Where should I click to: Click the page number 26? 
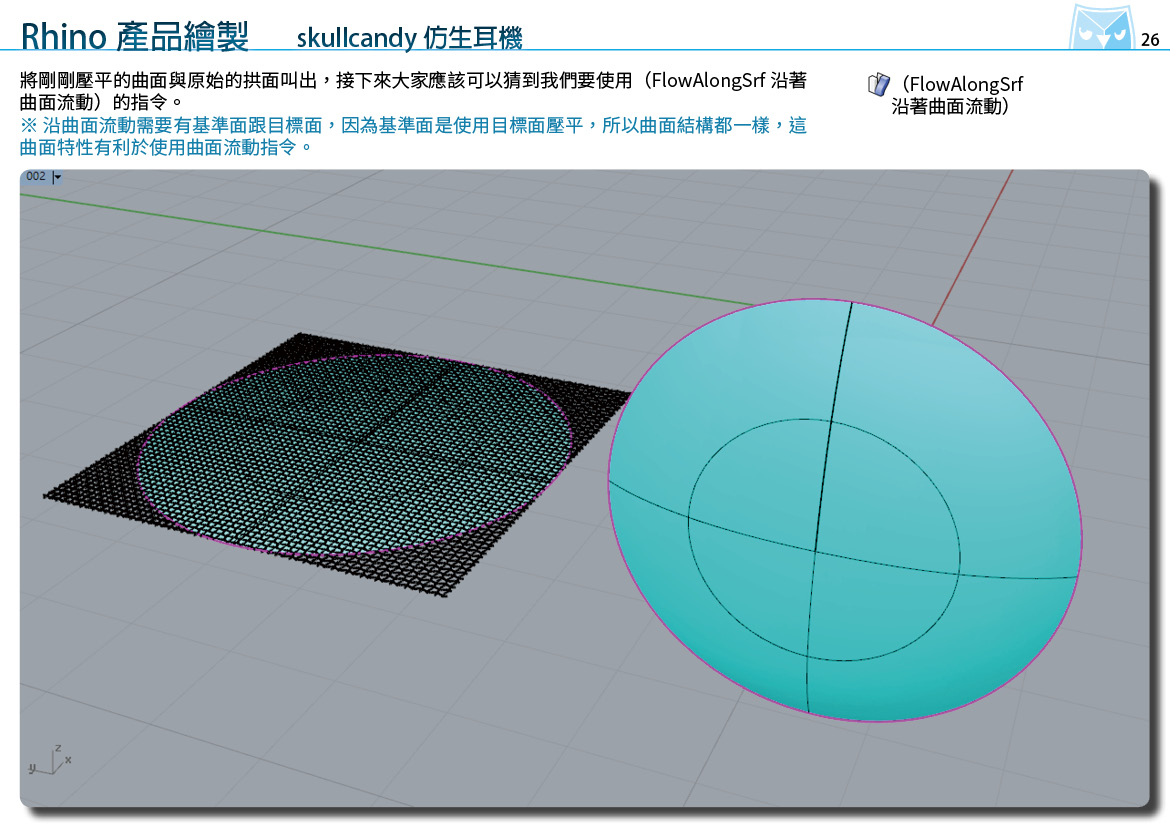click(1150, 40)
